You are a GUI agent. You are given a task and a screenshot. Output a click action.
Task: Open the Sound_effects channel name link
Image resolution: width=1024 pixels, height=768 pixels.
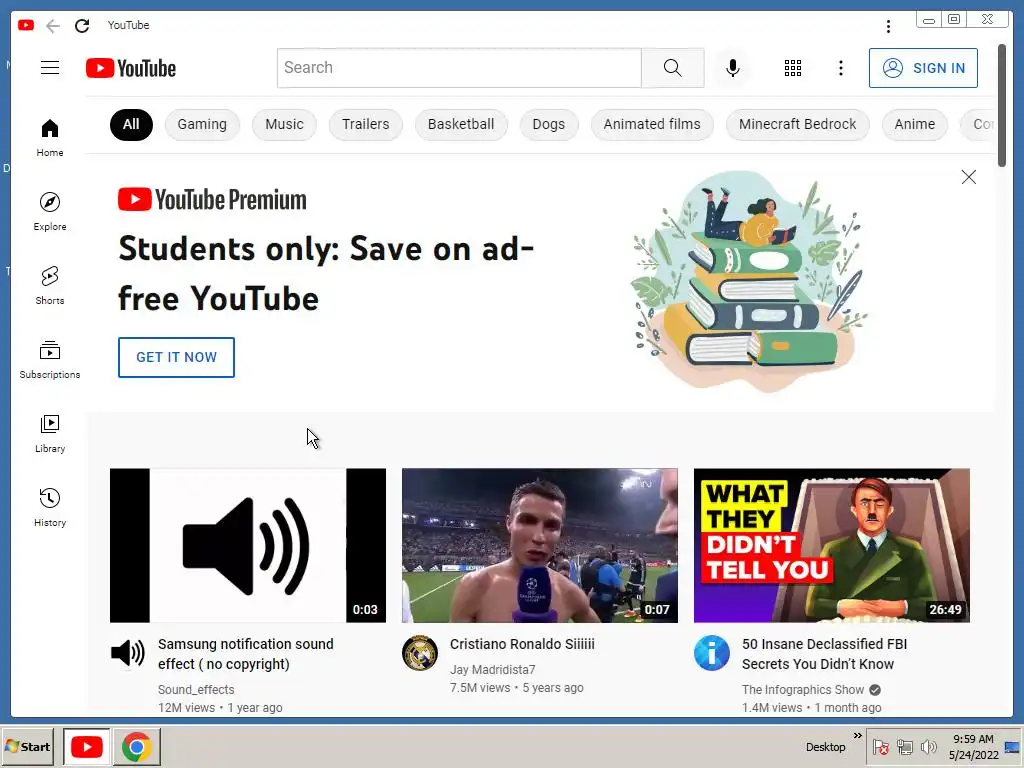tap(196, 690)
